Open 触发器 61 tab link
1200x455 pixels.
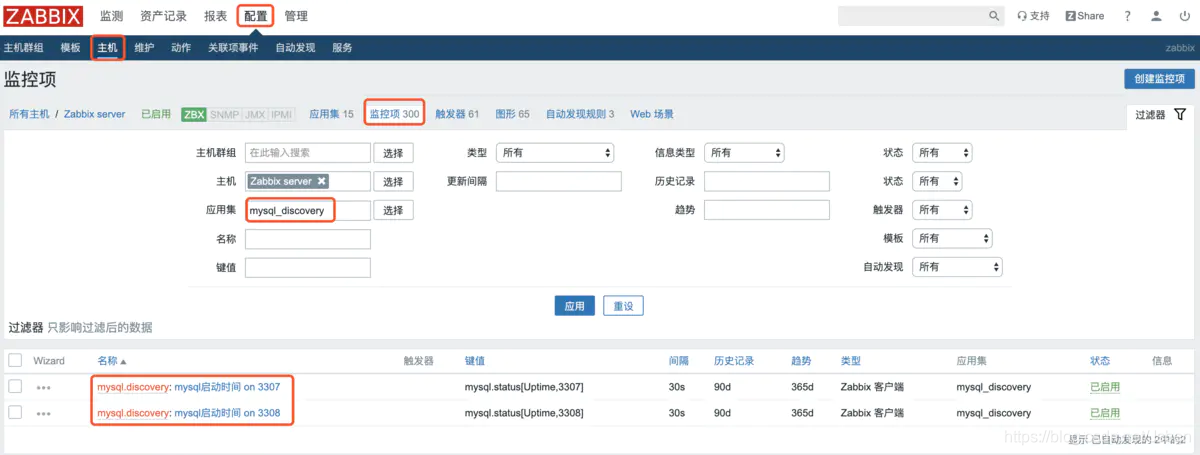pyautogui.click(x=457, y=114)
